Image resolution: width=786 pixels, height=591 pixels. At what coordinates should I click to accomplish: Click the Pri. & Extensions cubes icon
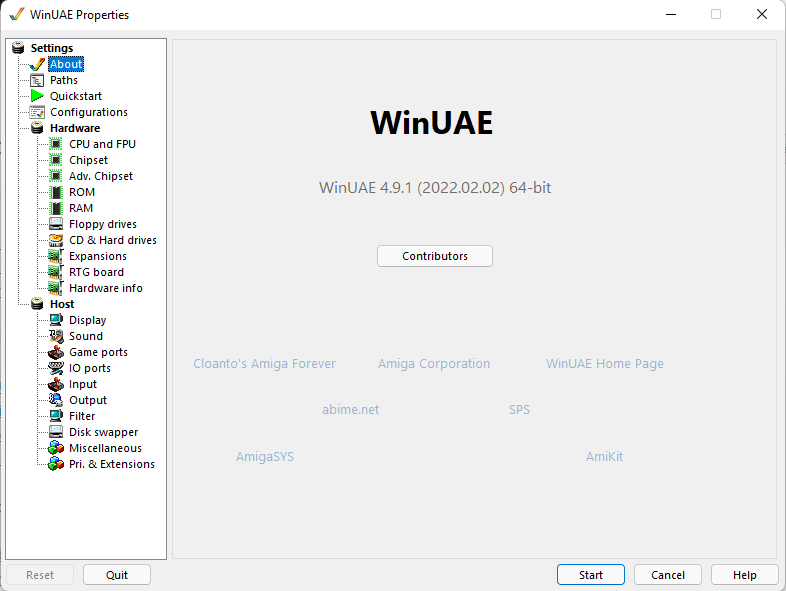click(x=56, y=464)
